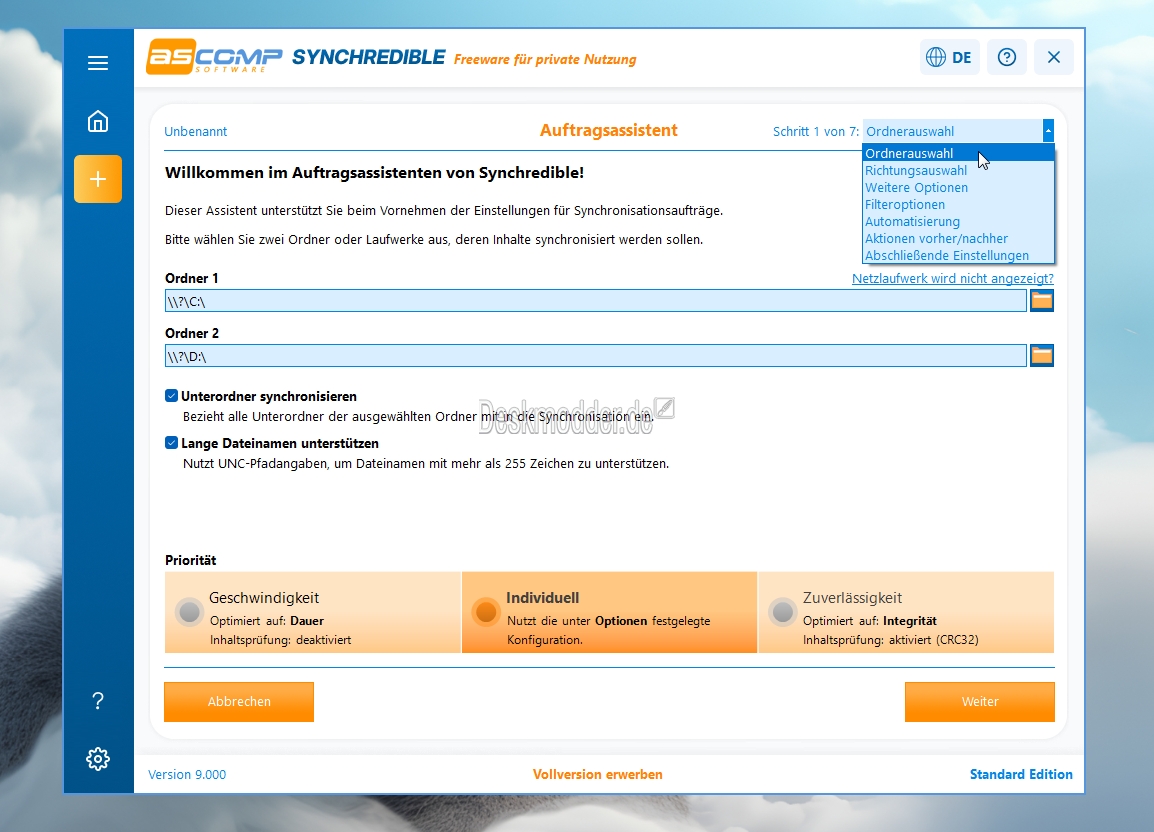This screenshot has width=1154, height=832.
Task: Choose Weitere Optionen in the step list
Action: tap(958, 187)
